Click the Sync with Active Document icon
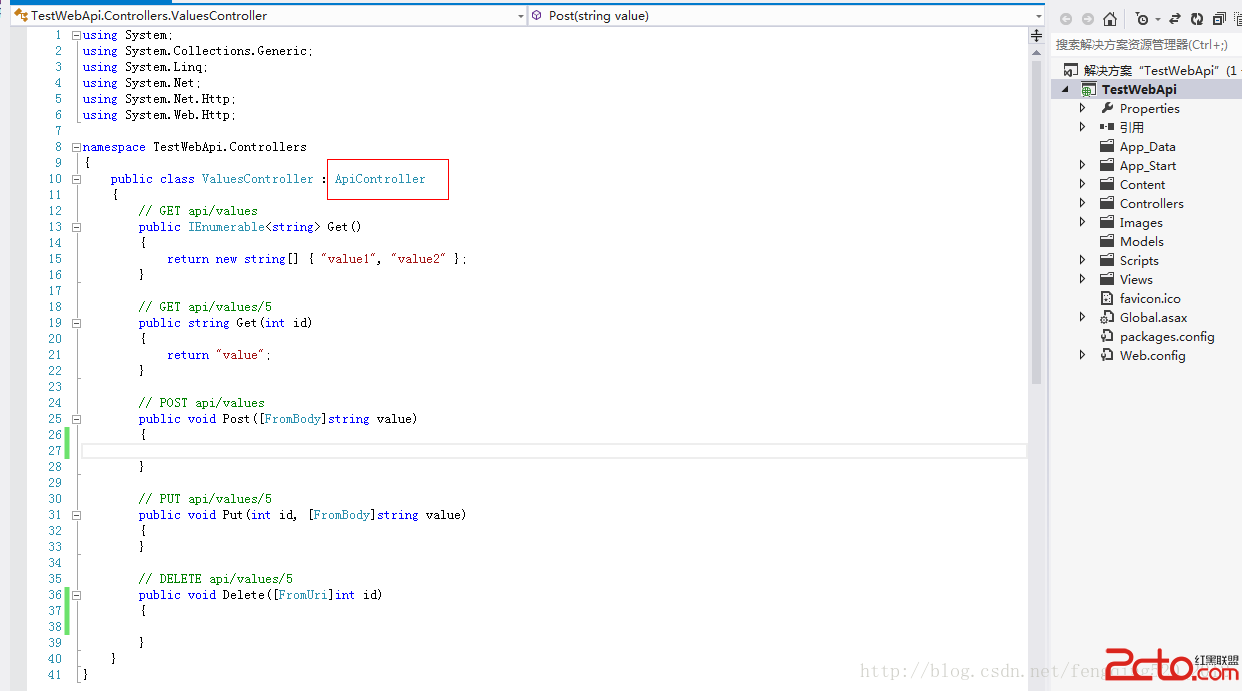1242x691 pixels. [x=1176, y=19]
